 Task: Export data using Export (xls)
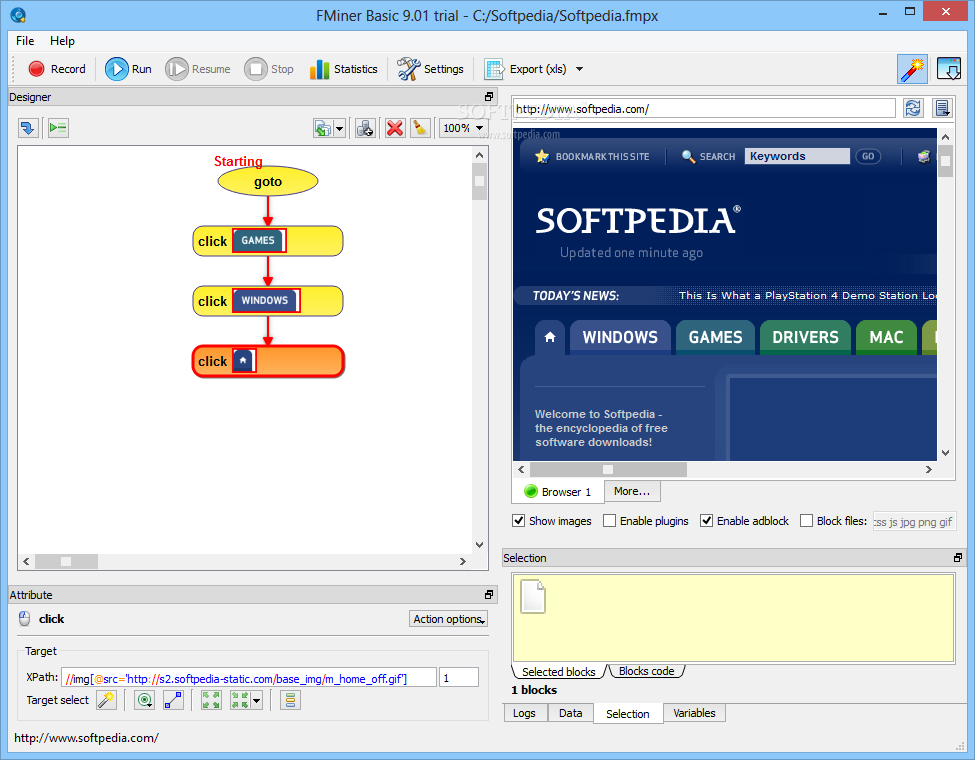(526, 69)
